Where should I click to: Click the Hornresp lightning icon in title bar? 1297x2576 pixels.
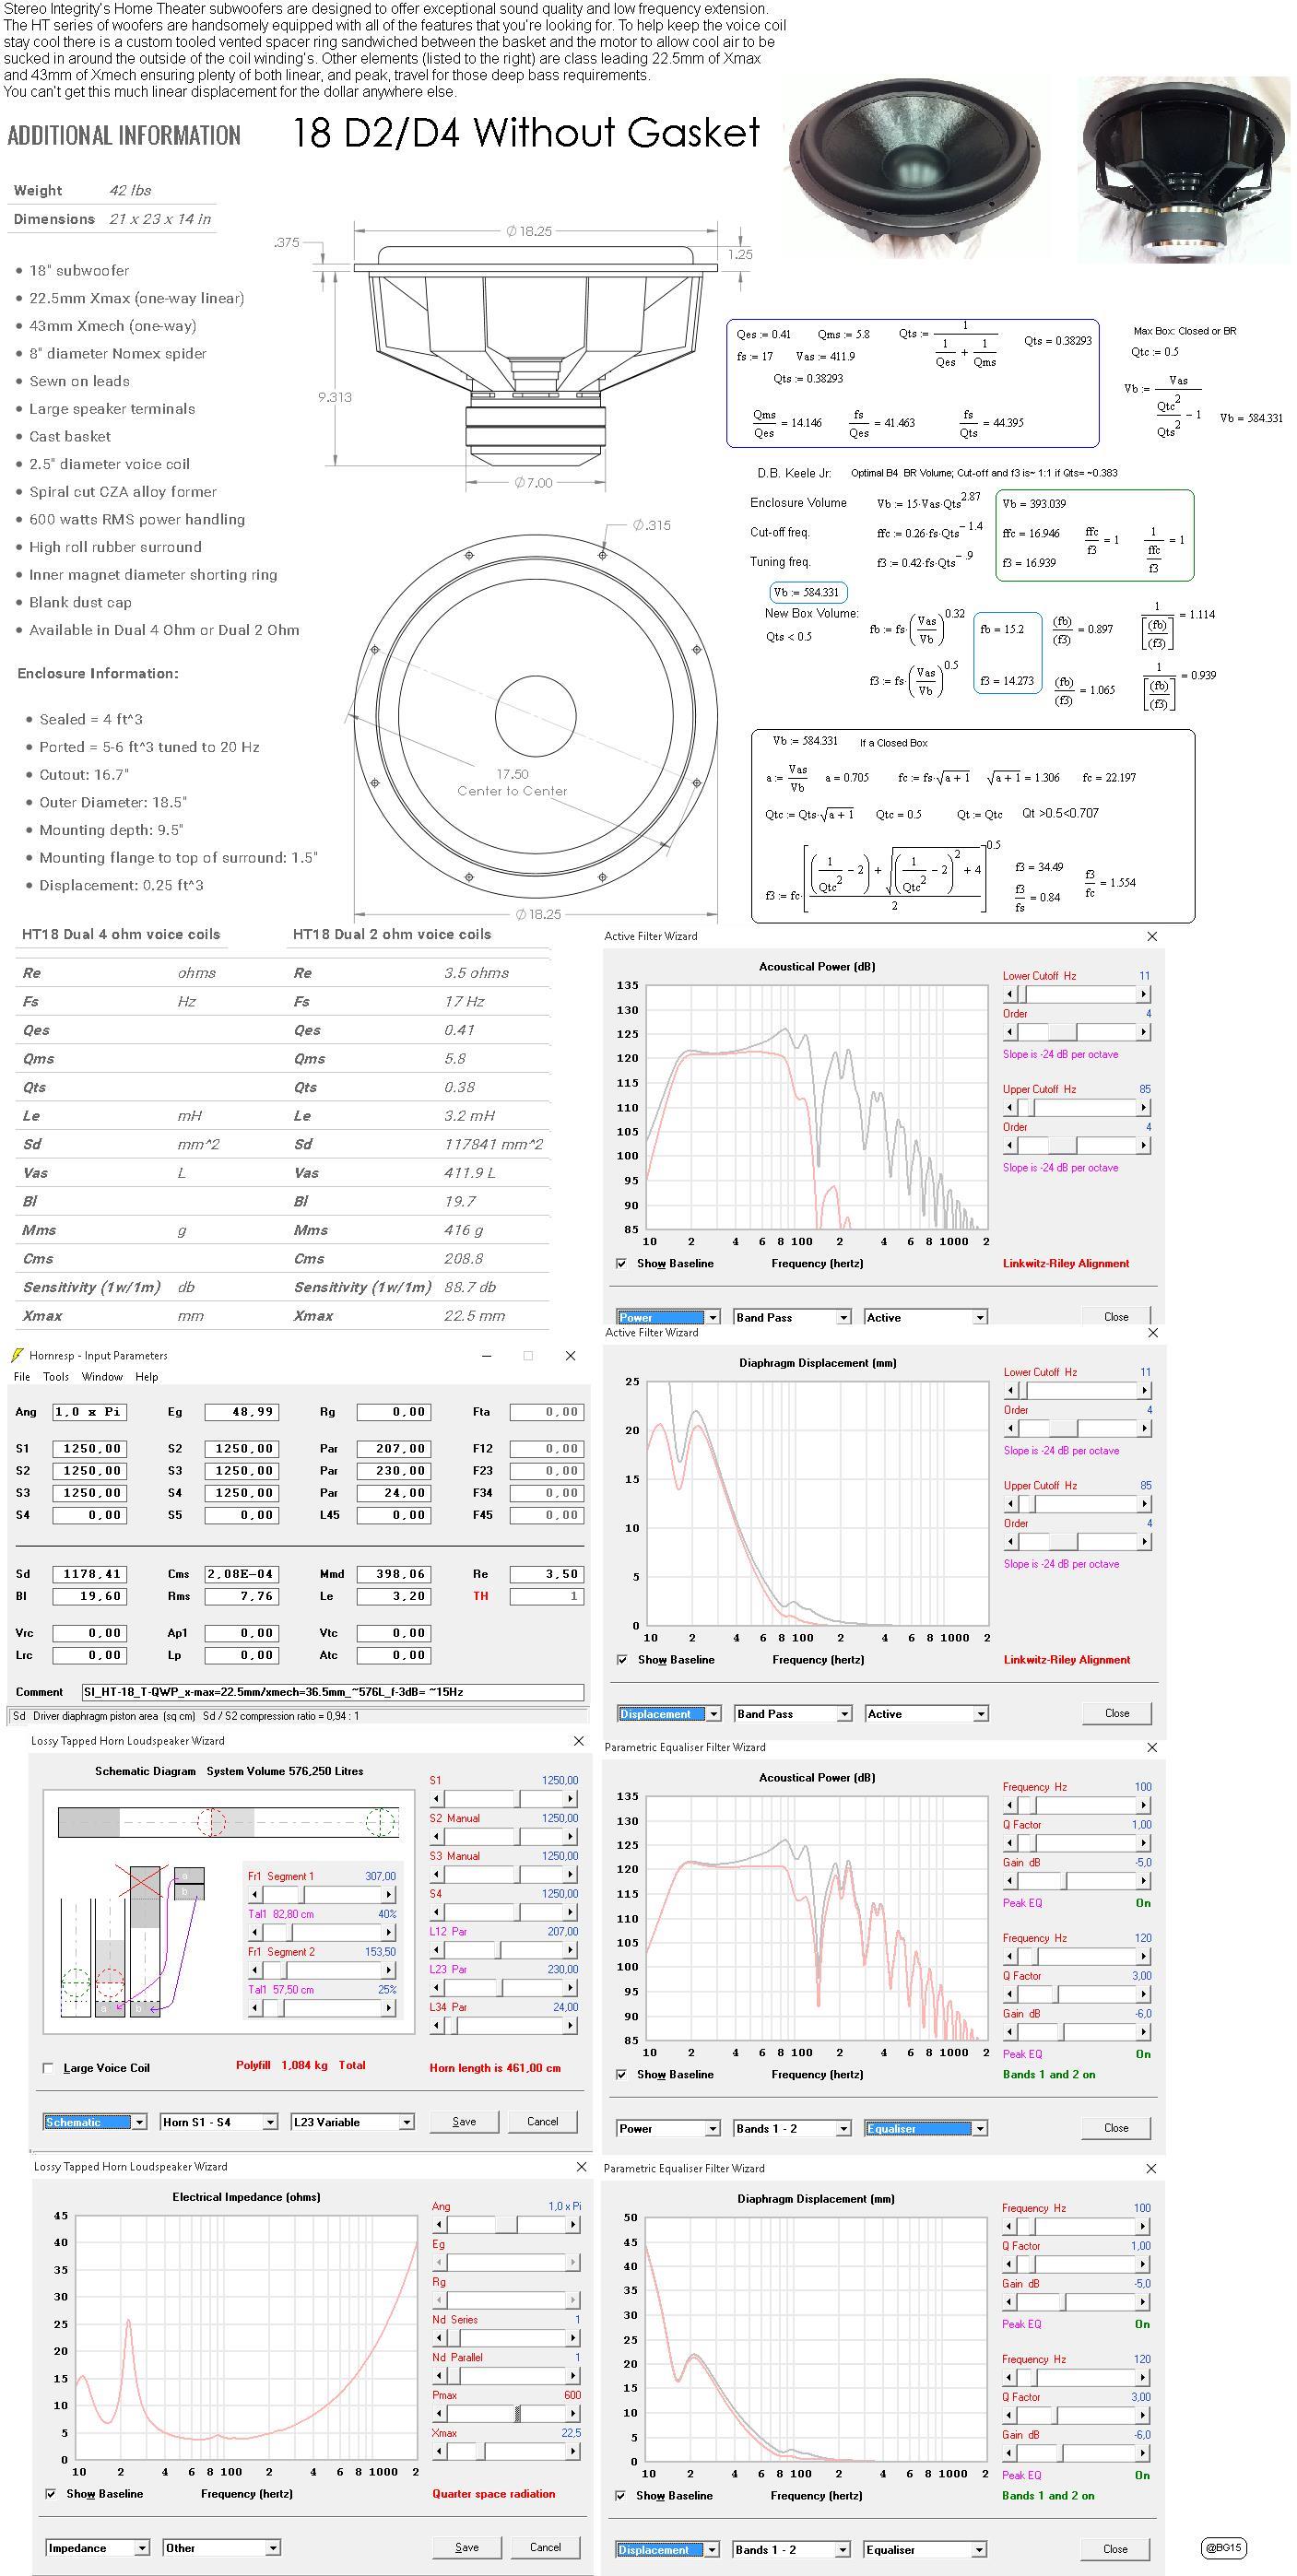[17, 1355]
